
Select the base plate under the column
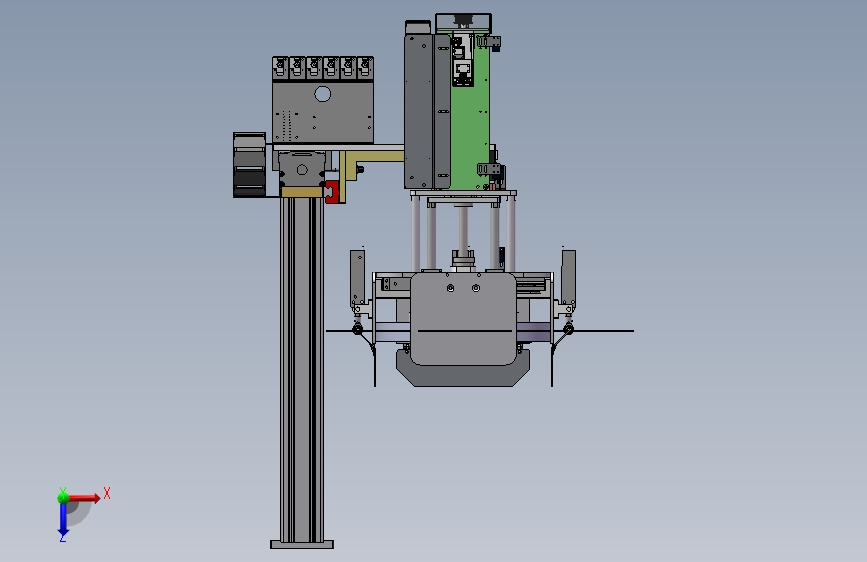click(302, 545)
